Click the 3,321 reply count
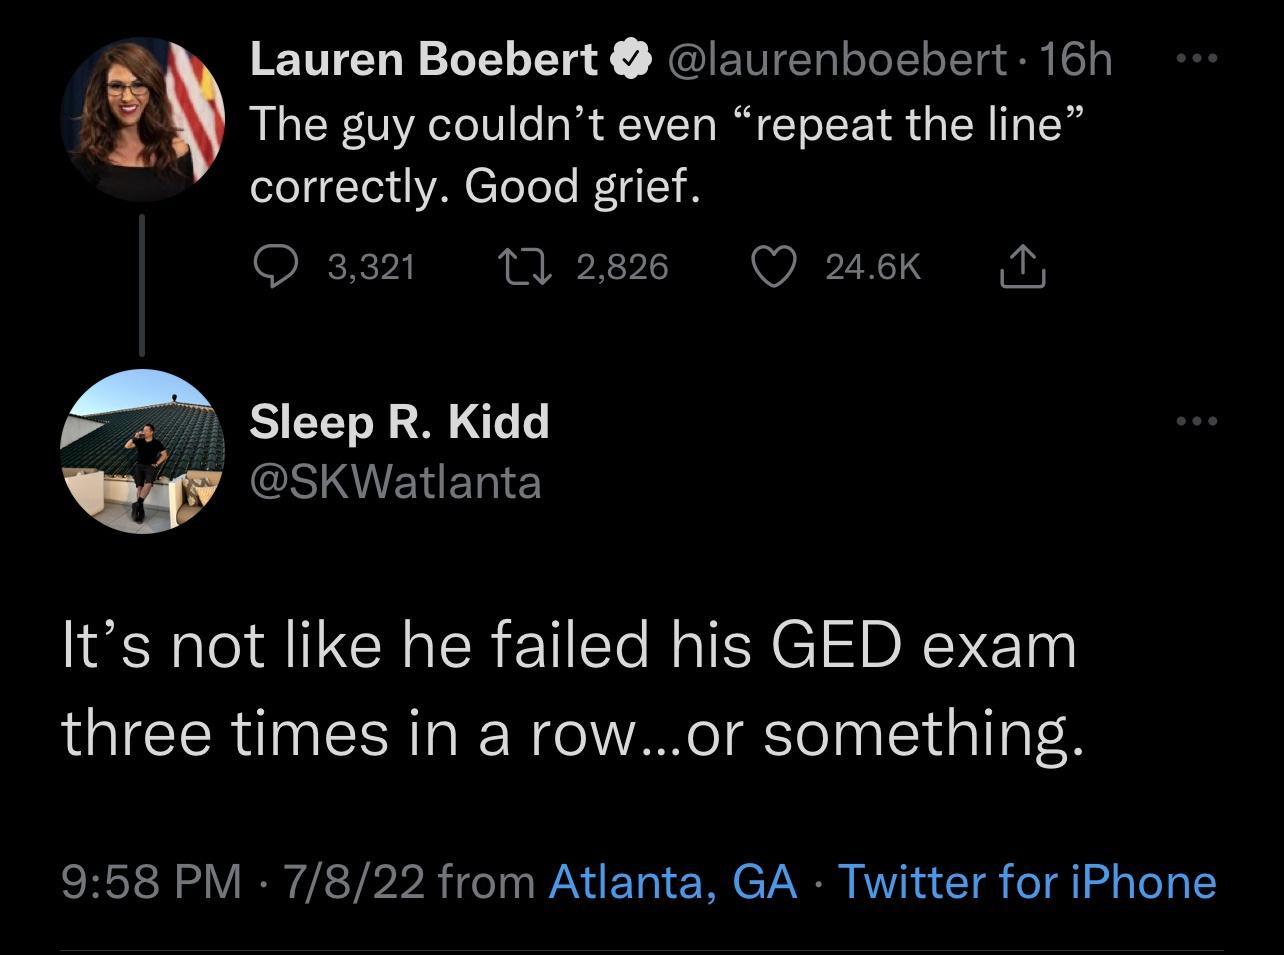This screenshot has height=955, width=1284. (371, 265)
